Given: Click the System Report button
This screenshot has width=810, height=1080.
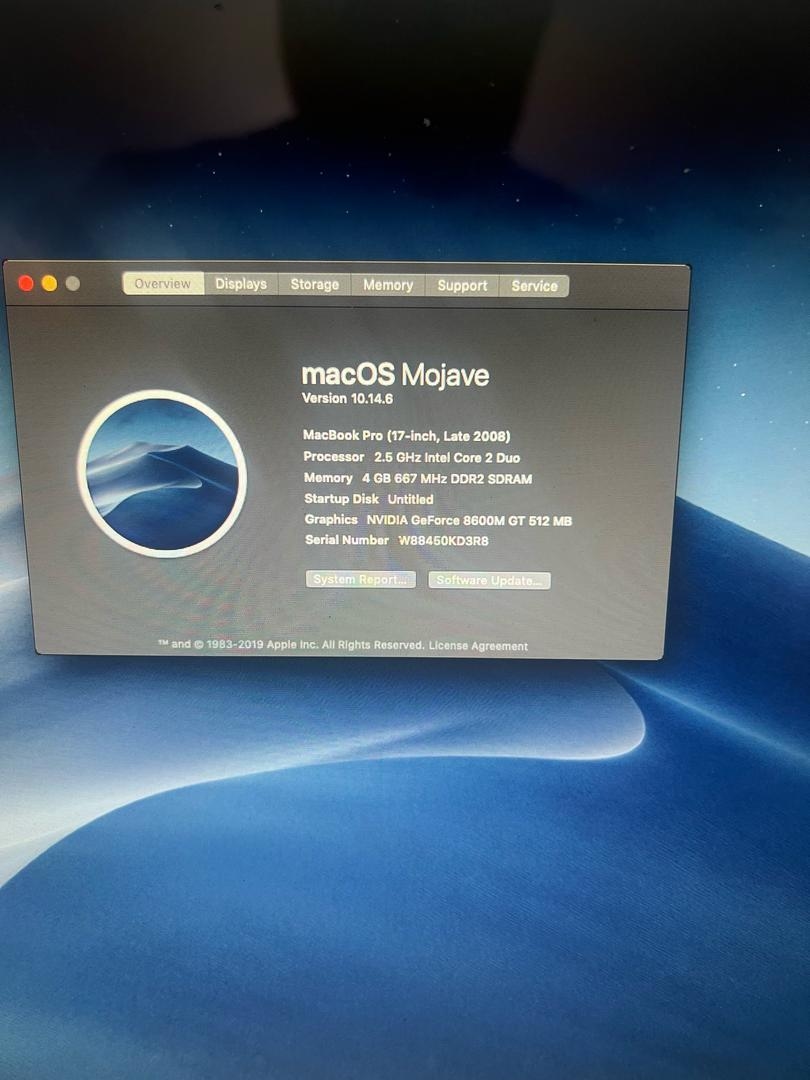Looking at the screenshot, I should click(360, 580).
